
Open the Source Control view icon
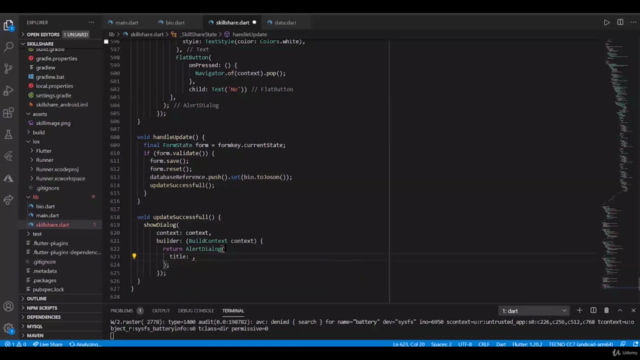(x=8, y=69)
